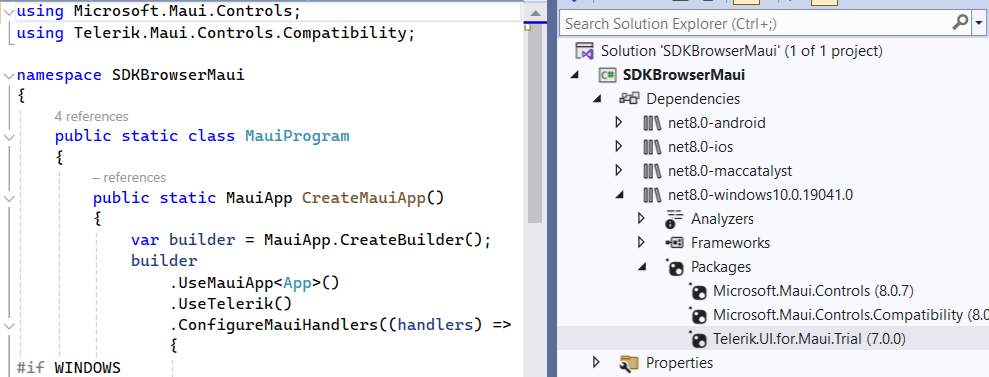Click the Properties folder icon
This screenshot has height=377, width=989.
pos(629,363)
